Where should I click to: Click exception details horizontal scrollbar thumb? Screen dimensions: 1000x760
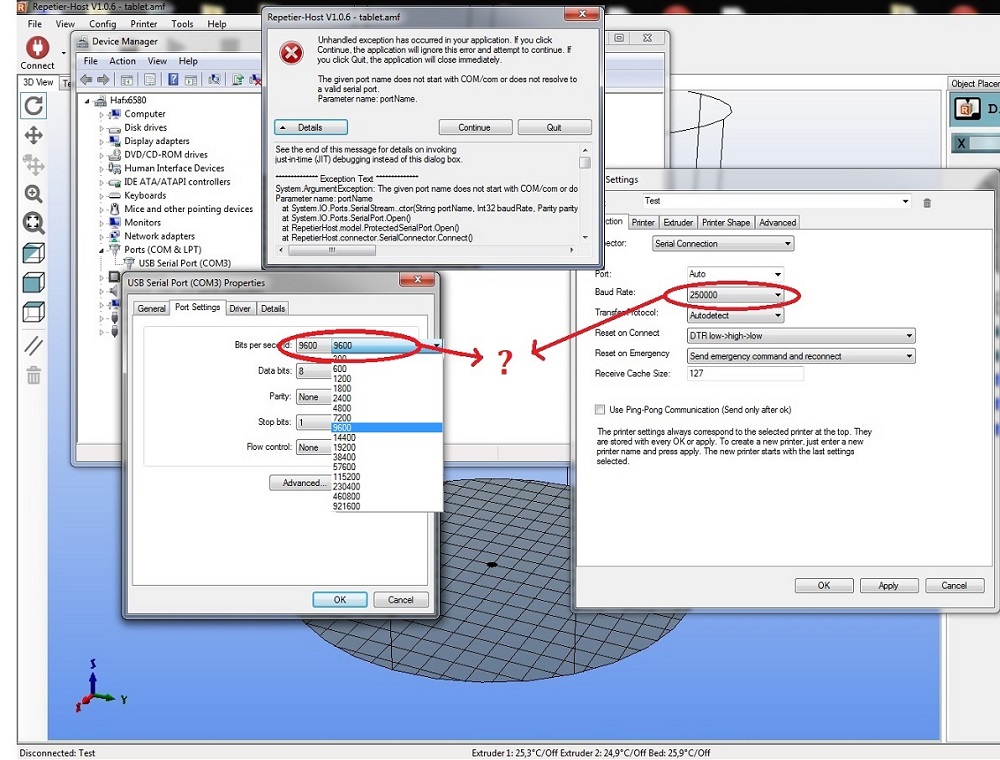[332, 251]
